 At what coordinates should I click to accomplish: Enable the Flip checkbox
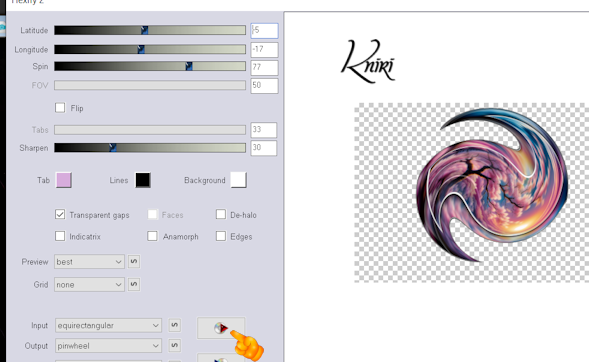point(60,108)
